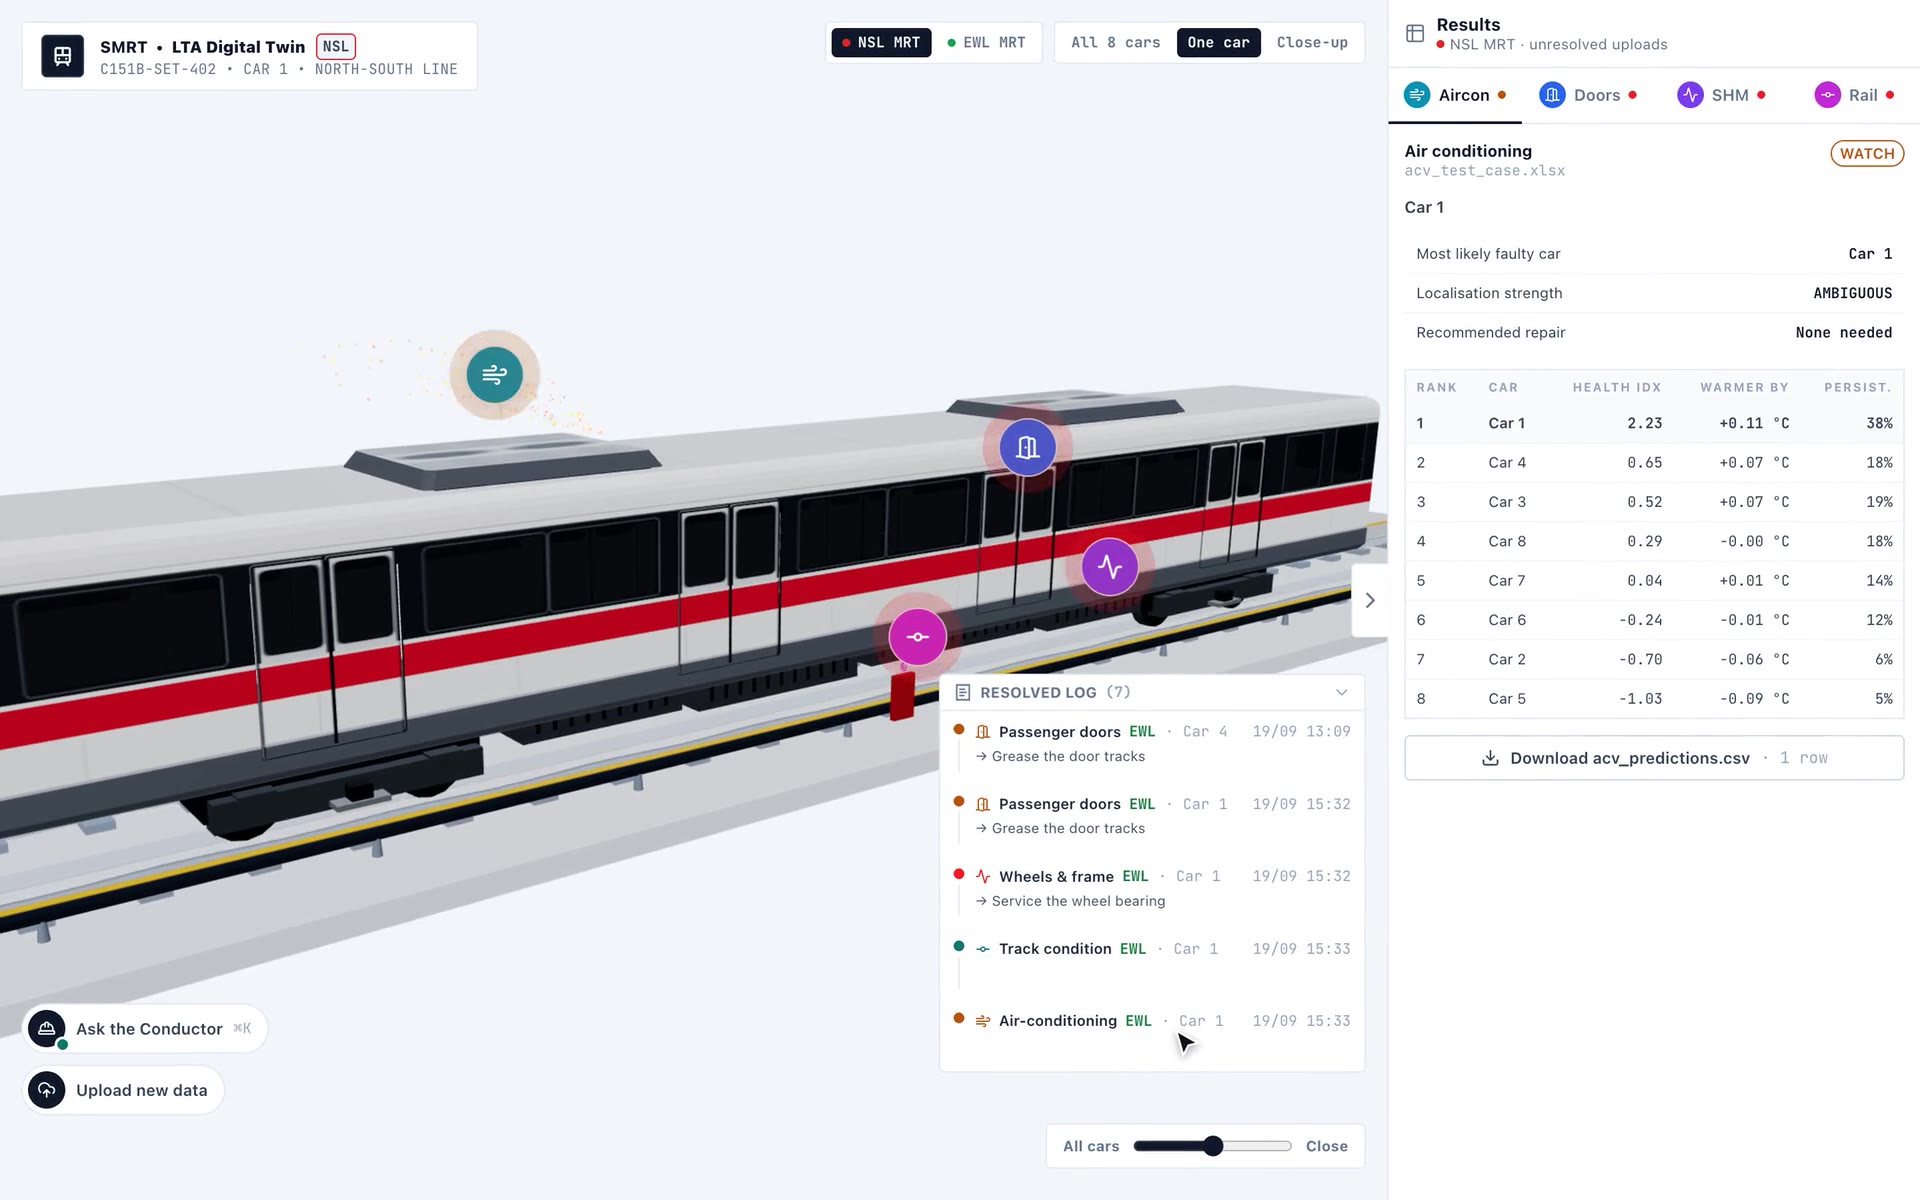Image resolution: width=1920 pixels, height=1200 pixels.
Task: Click the All cars label beside slider
Action: tap(1091, 1146)
